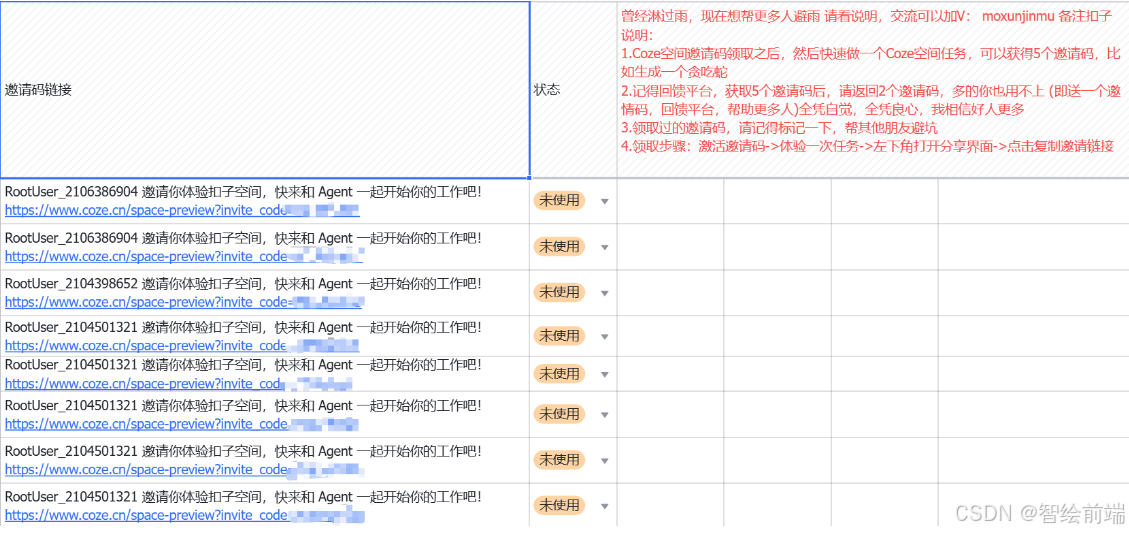Select RootUser_2104398652 invitation text
The image size is (1129, 533).
click(x=243, y=284)
